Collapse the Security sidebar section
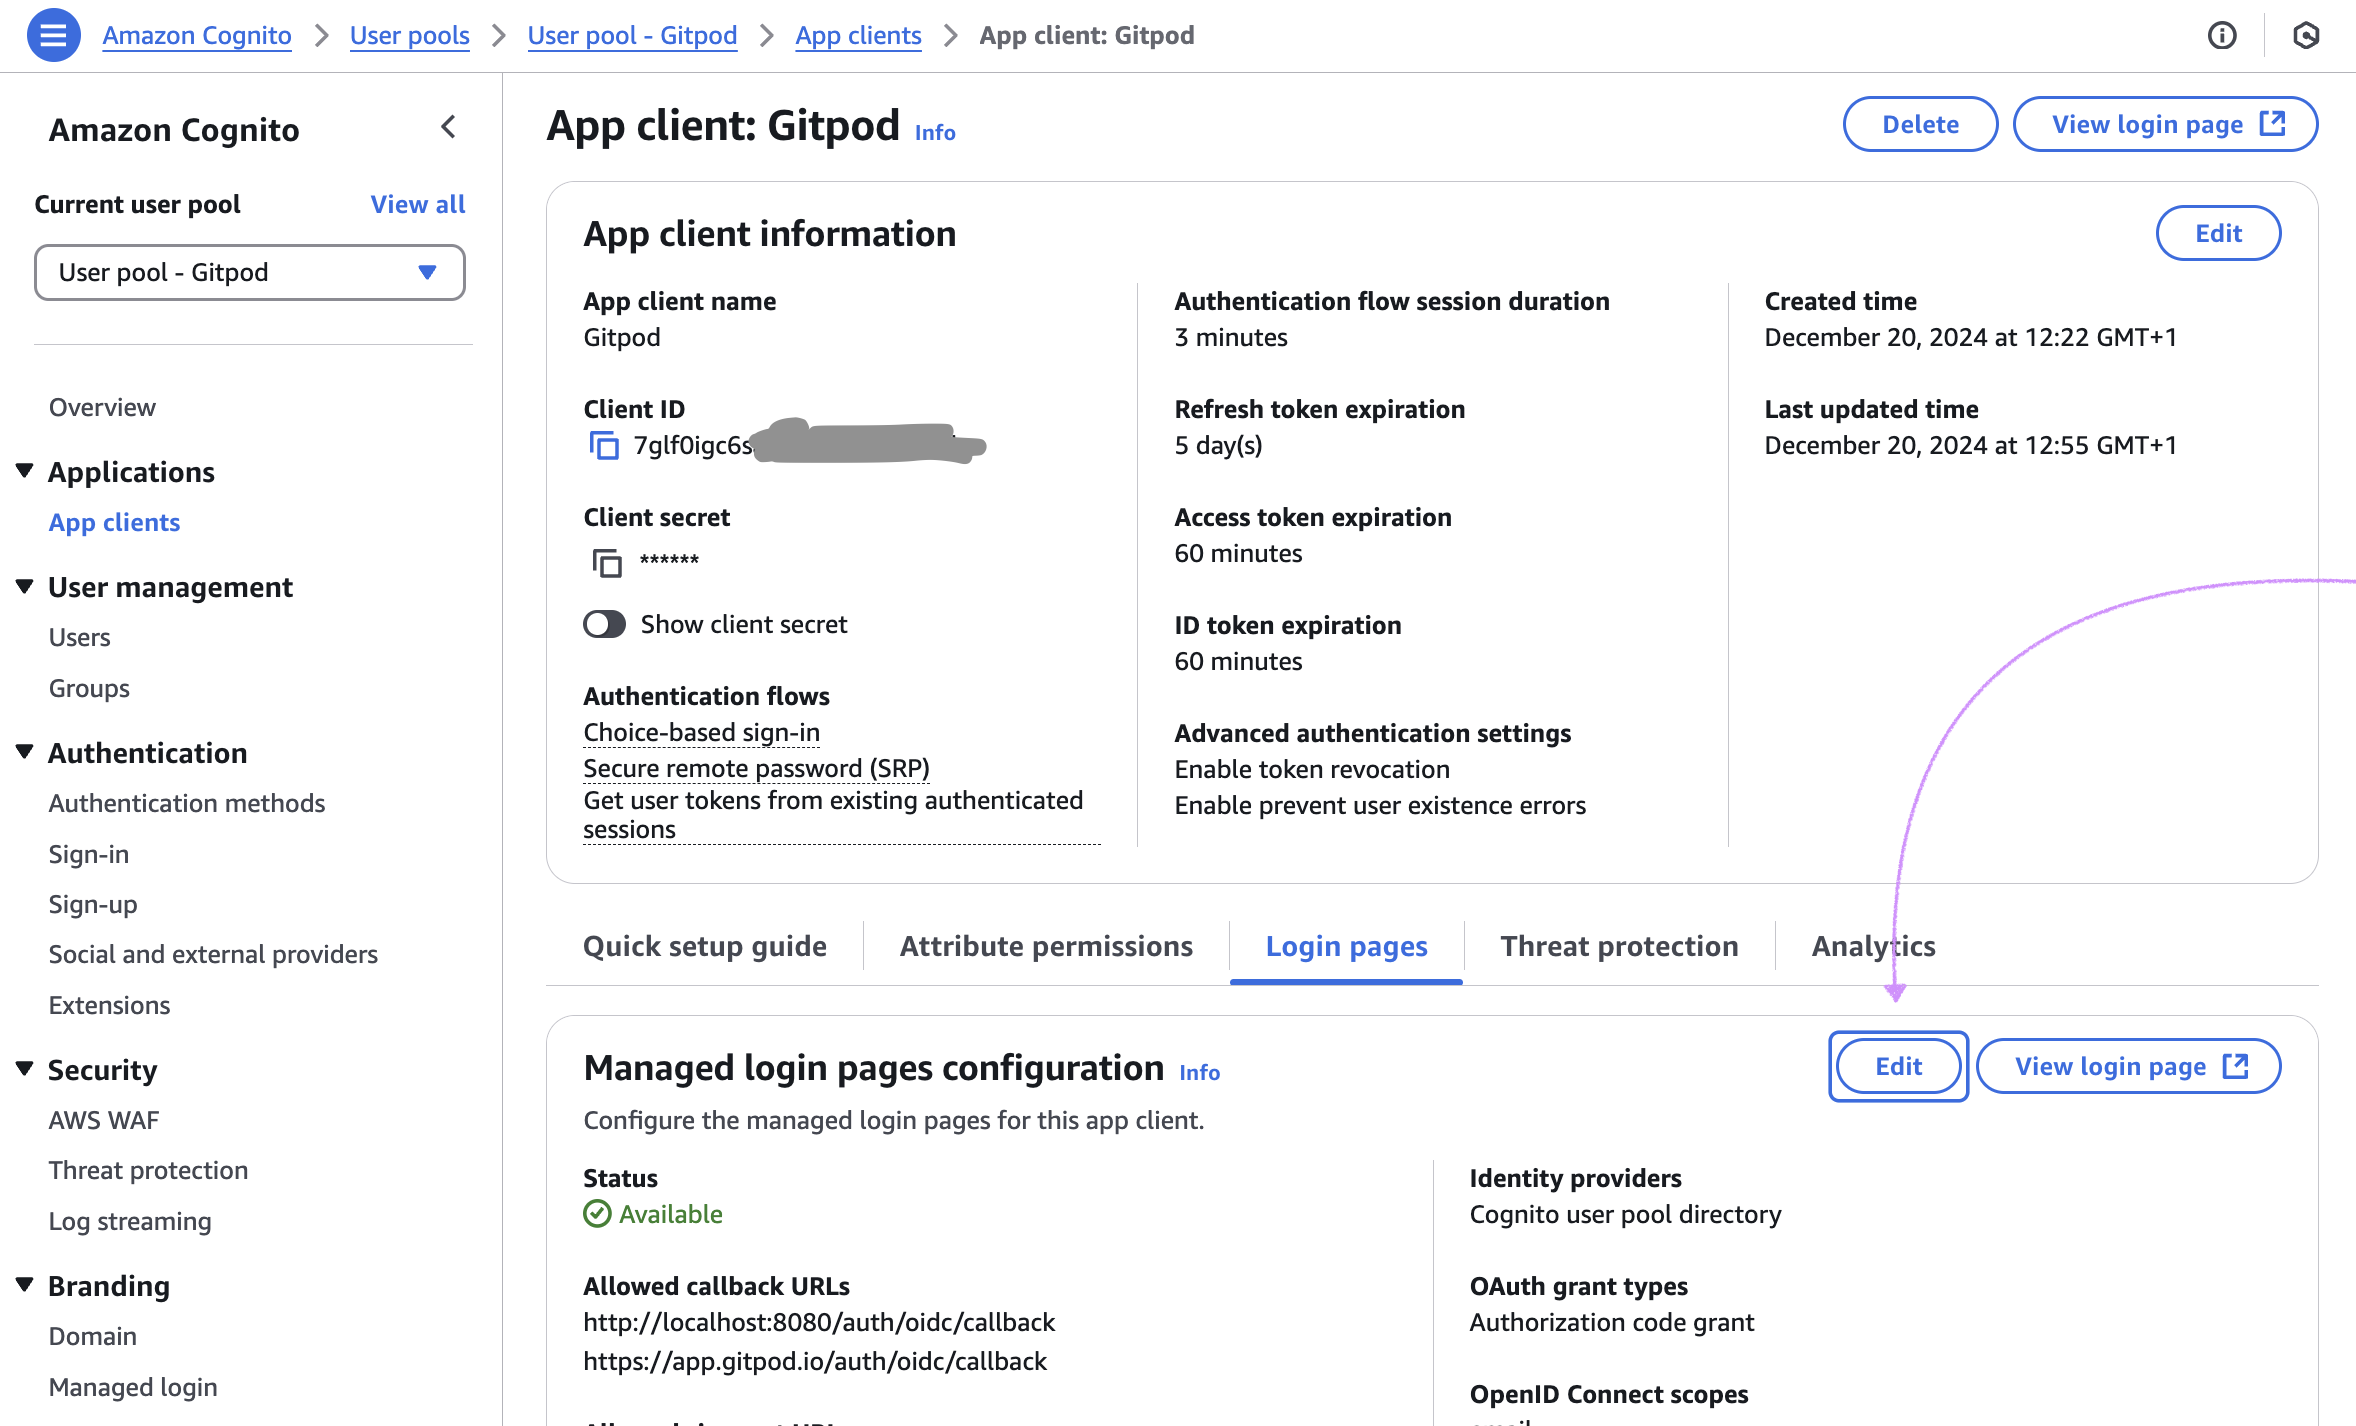This screenshot has width=2356, height=1426. (x=25, y=1069)
